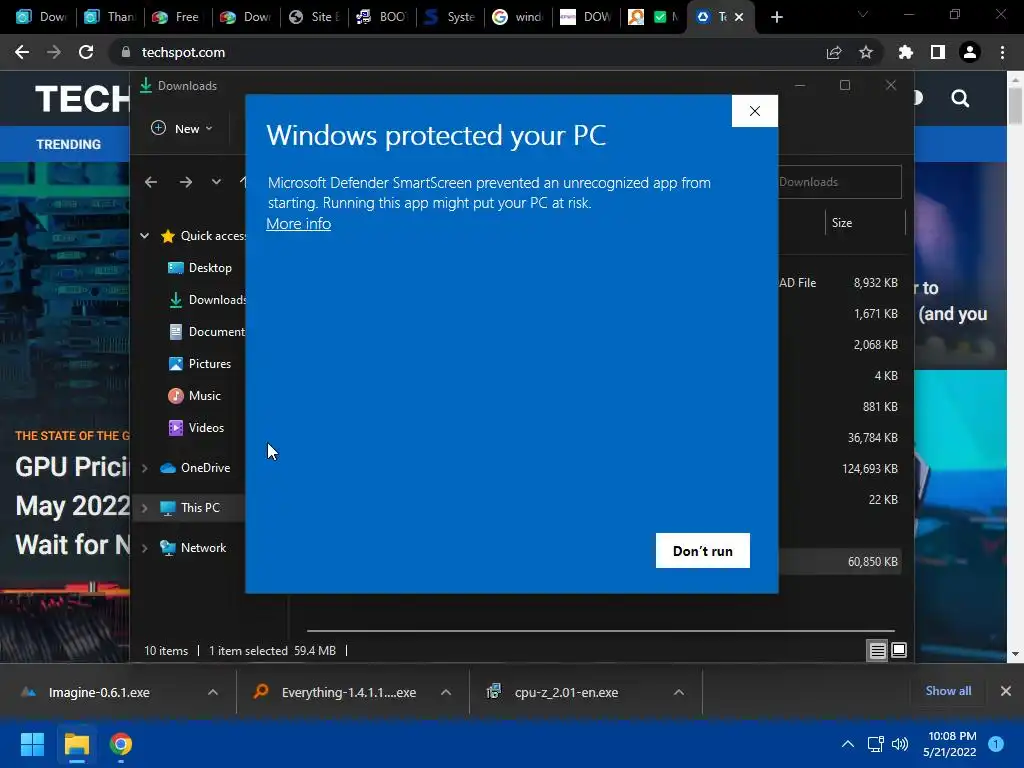
Task: Switch Explorer to large thumbnails view icon
Action: (x=899, y=650)
